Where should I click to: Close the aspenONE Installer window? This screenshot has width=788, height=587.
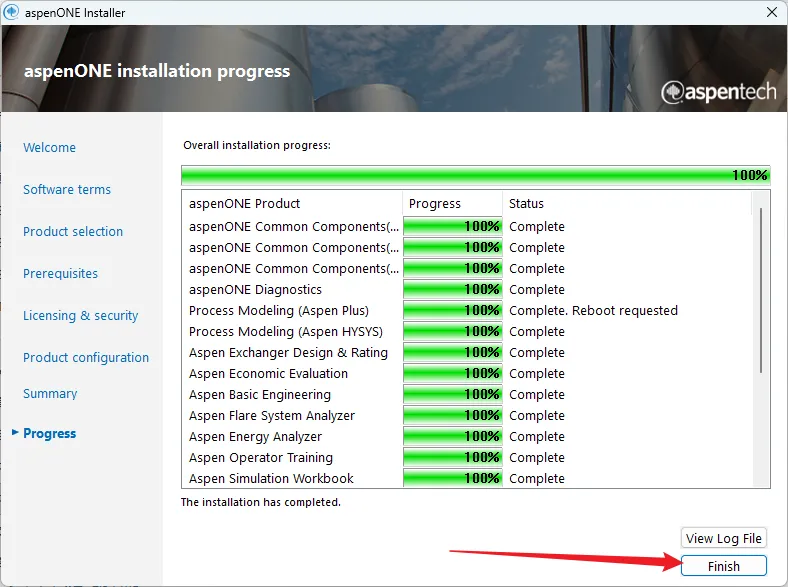(x=772, y=12)
